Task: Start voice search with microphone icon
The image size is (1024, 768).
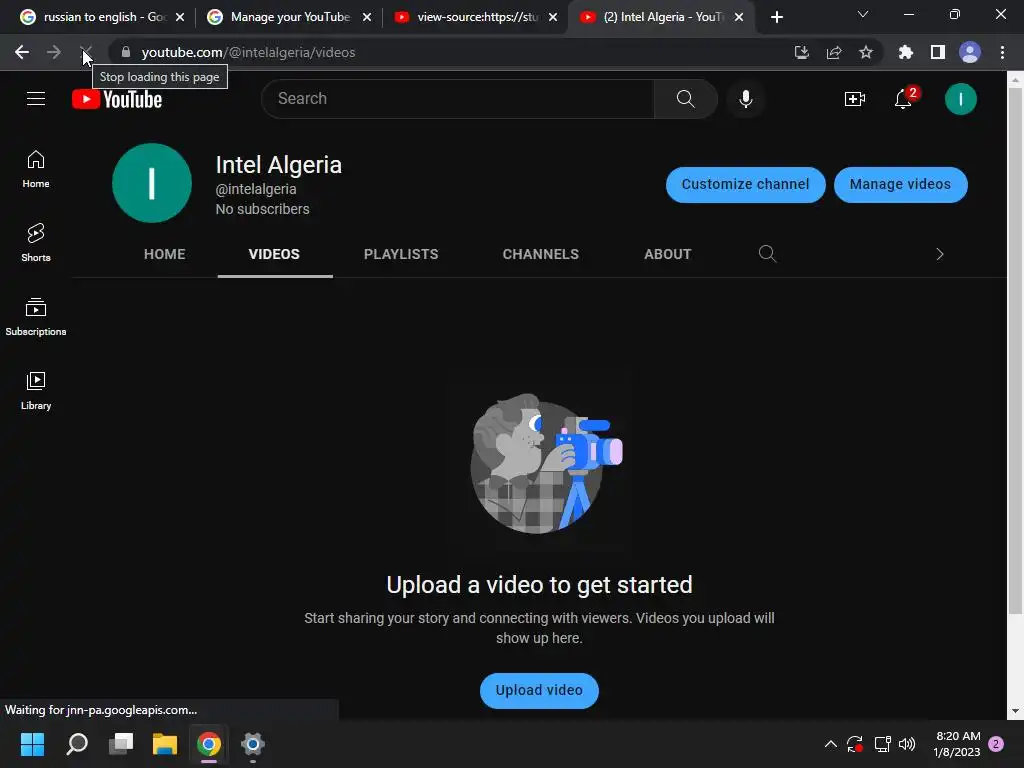Action: coord(745,99)
